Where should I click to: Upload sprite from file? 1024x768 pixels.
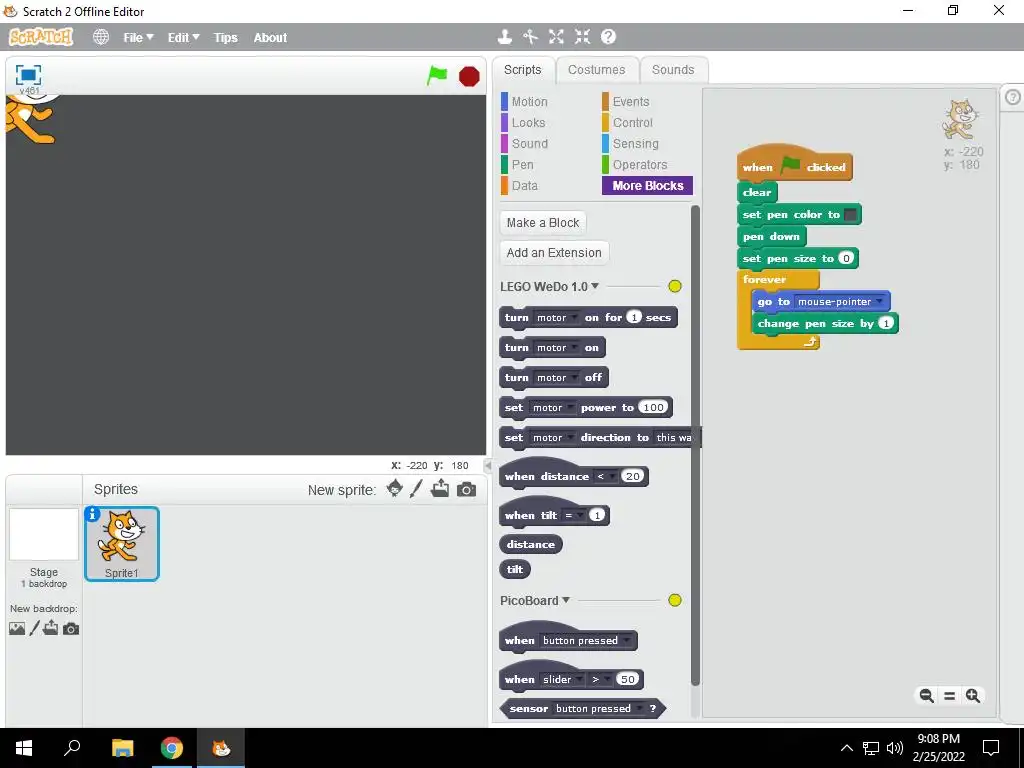tap(440, 488)
